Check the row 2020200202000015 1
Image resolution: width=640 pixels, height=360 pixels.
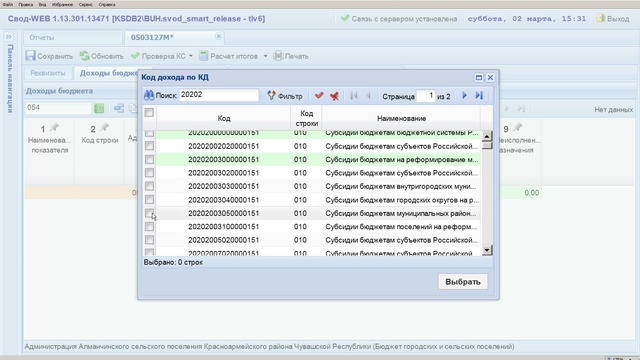pyautogui.click(x=149, y=146)
